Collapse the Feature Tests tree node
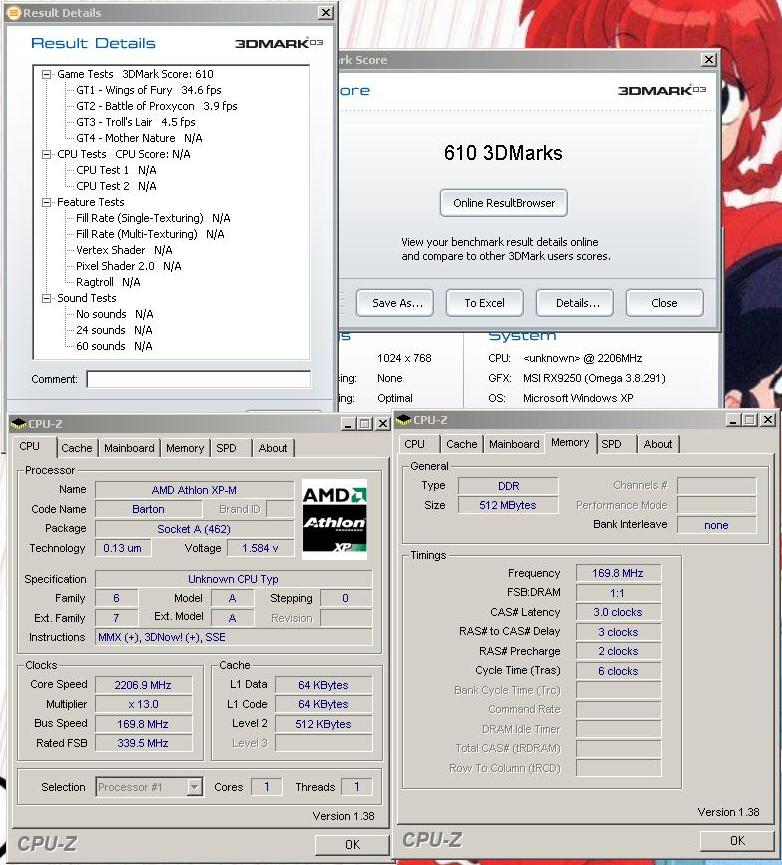Image resolution: width=782 pixels, height=865 pixels. pyautogui.click(x=47, y=202)
